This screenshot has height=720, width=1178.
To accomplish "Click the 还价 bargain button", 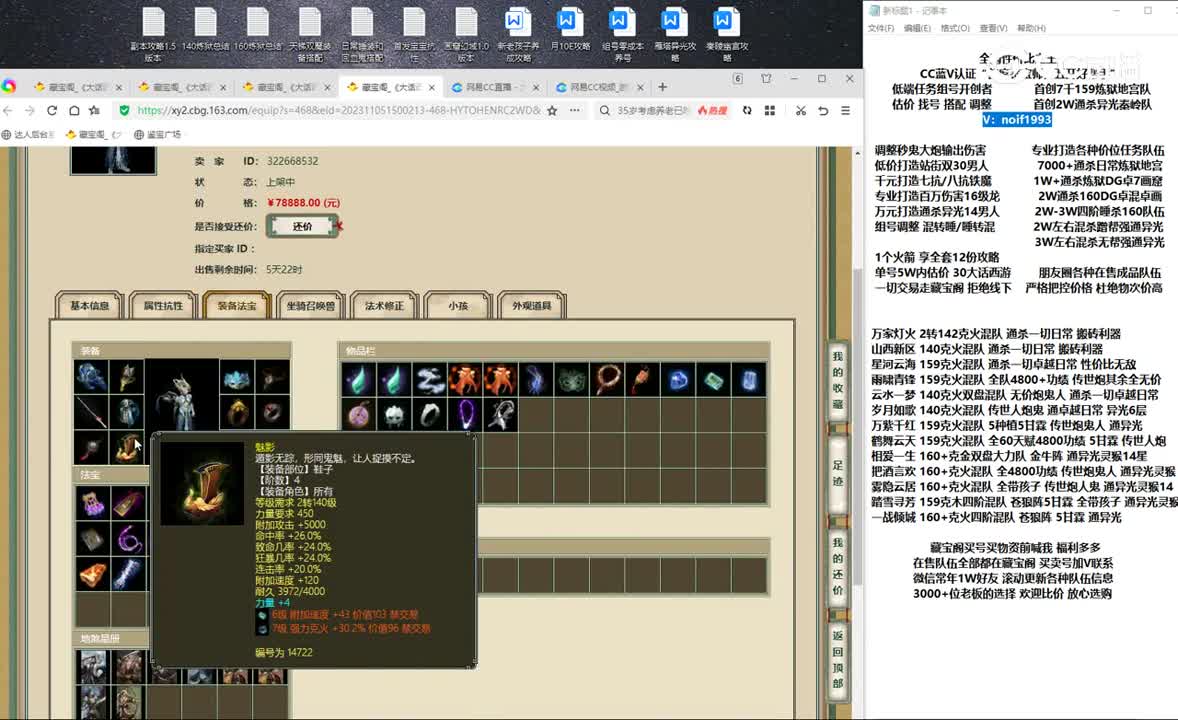I will click(302, 226).
